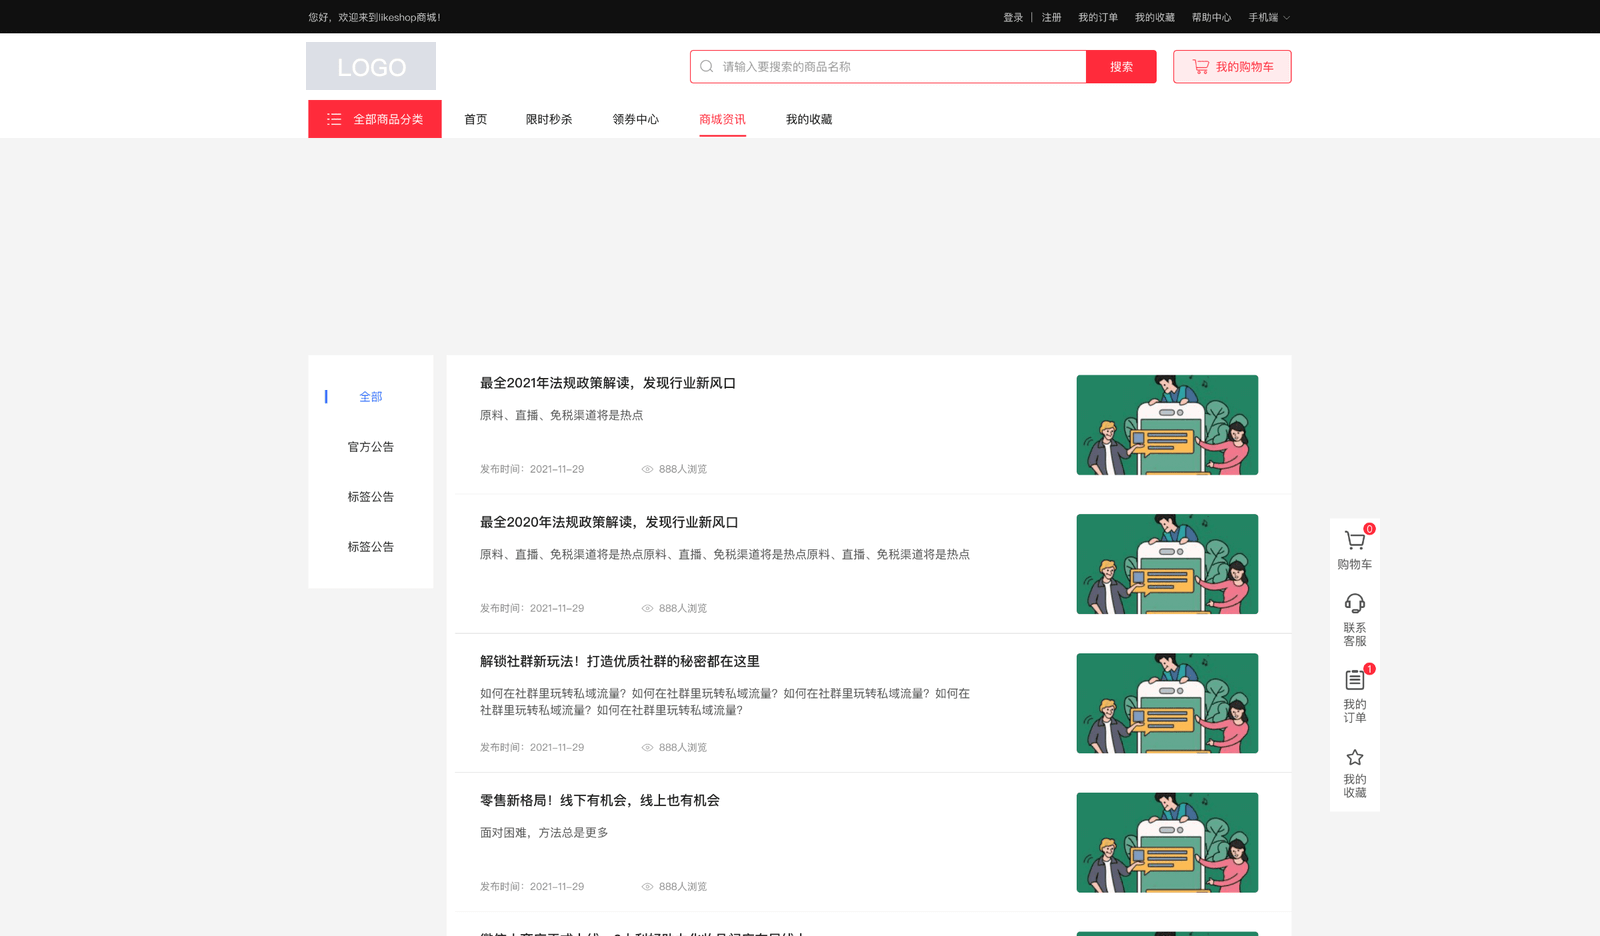Select 官方公告 in the sidebar

pyautogui.click(x=370, y=447)
